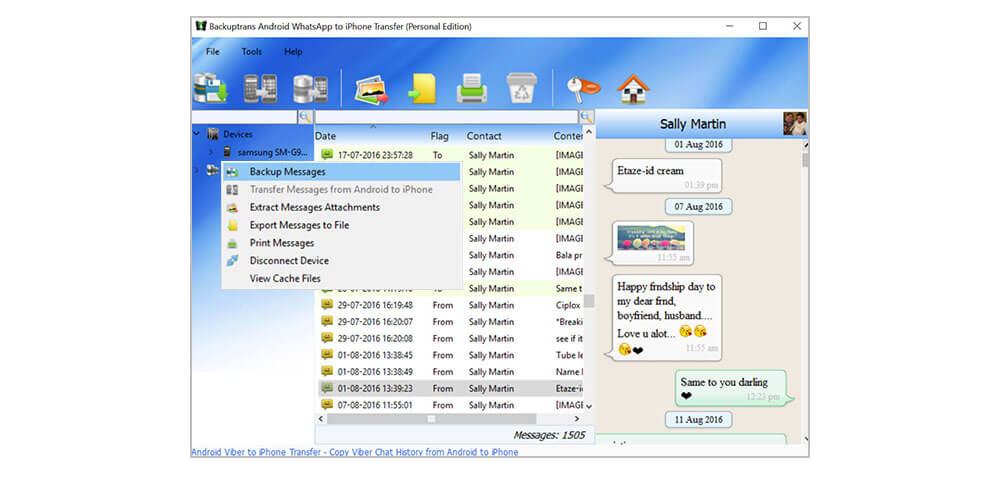Click the Sally Martin chat header name
This screenshot has height=500, width=1000.
pyautogui.click(x=693, y=124)
